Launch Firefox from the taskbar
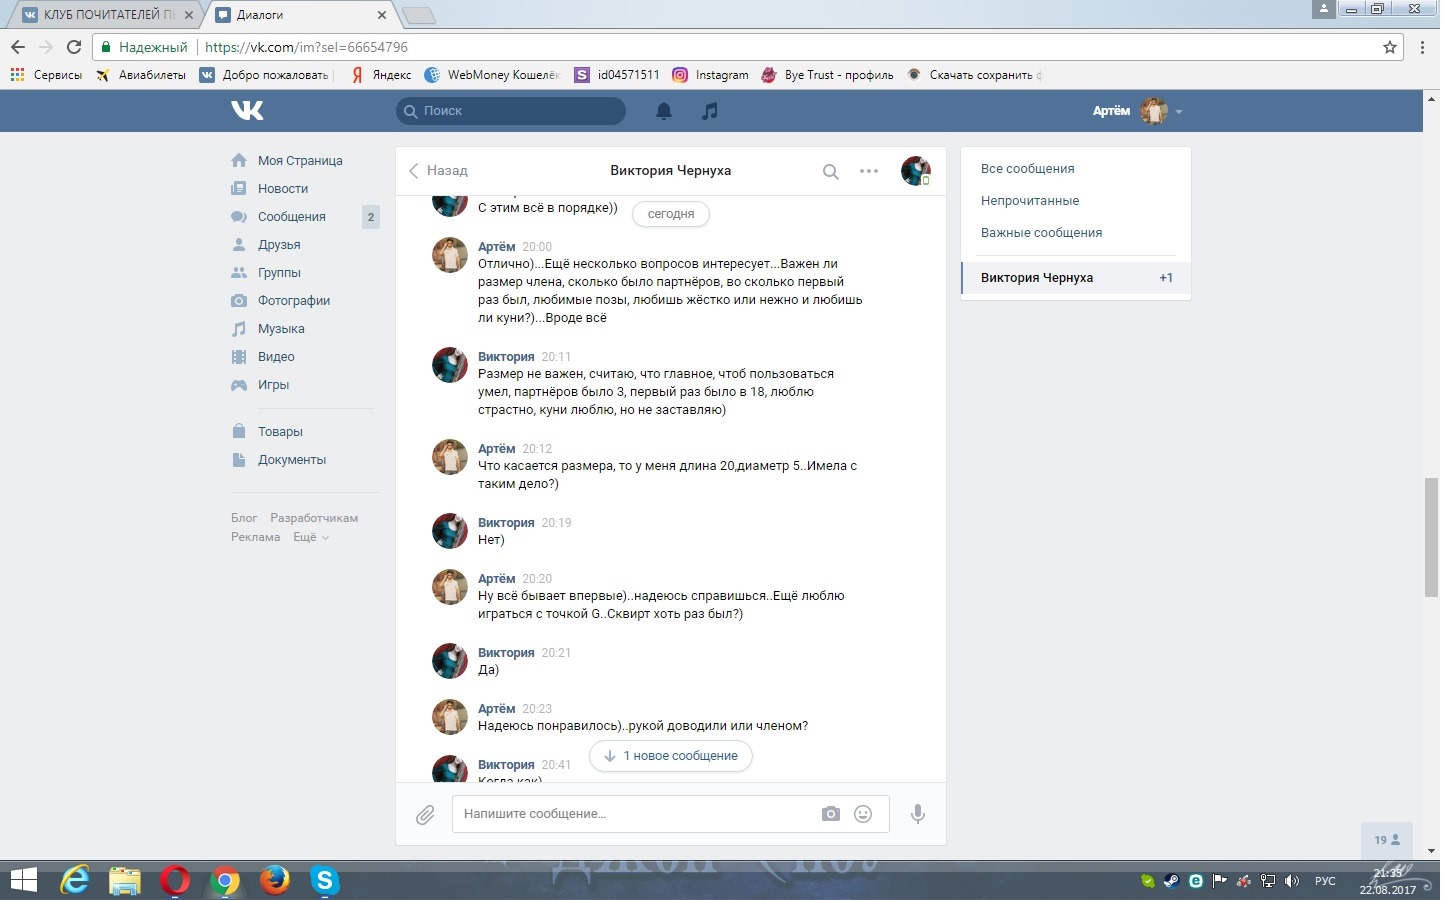 click(x=275, y=881)
